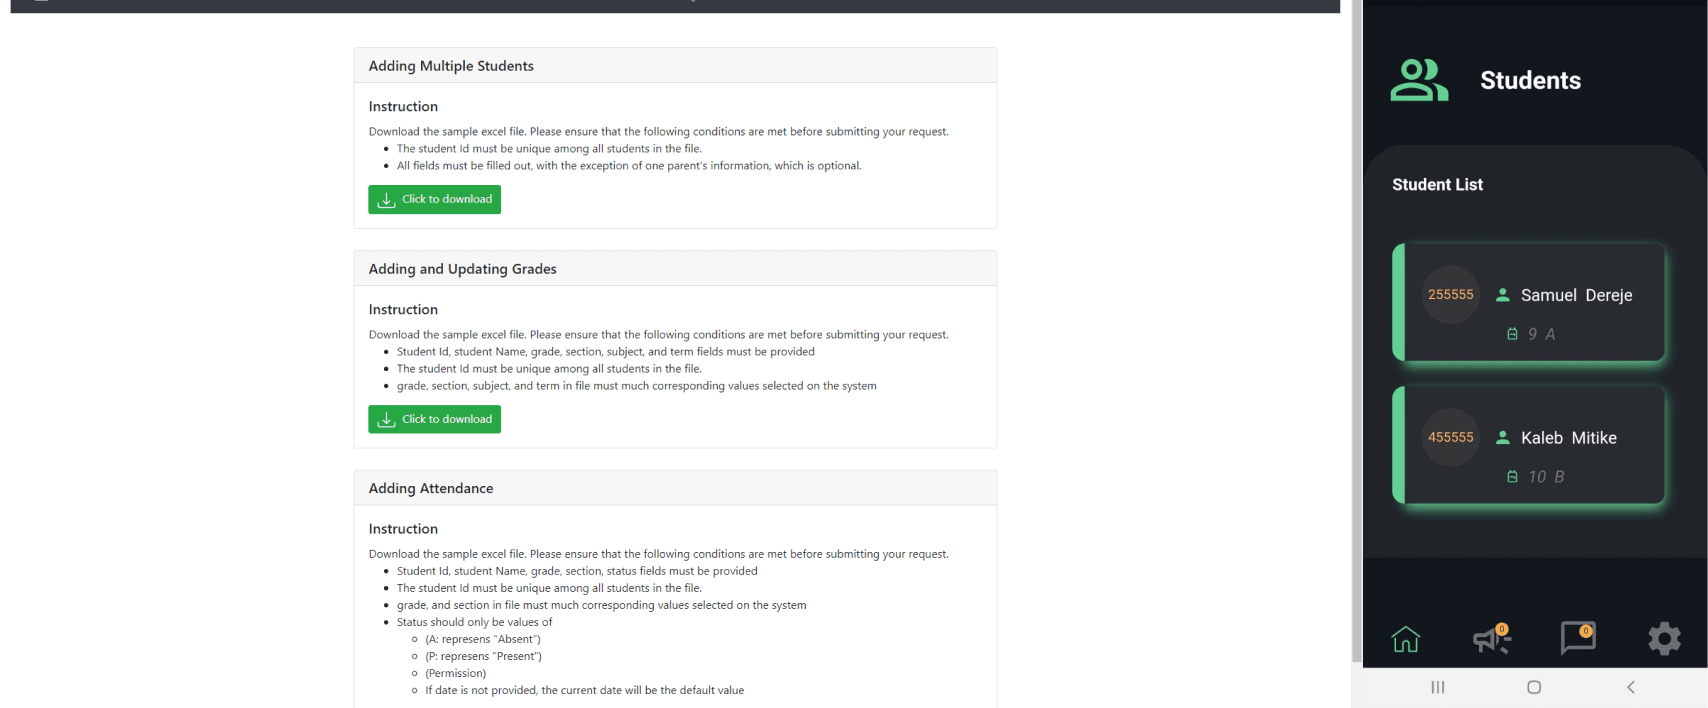Open announcements megaphone icon
This screenshot has width=1708, height=708.
[x=1492, y=638]
